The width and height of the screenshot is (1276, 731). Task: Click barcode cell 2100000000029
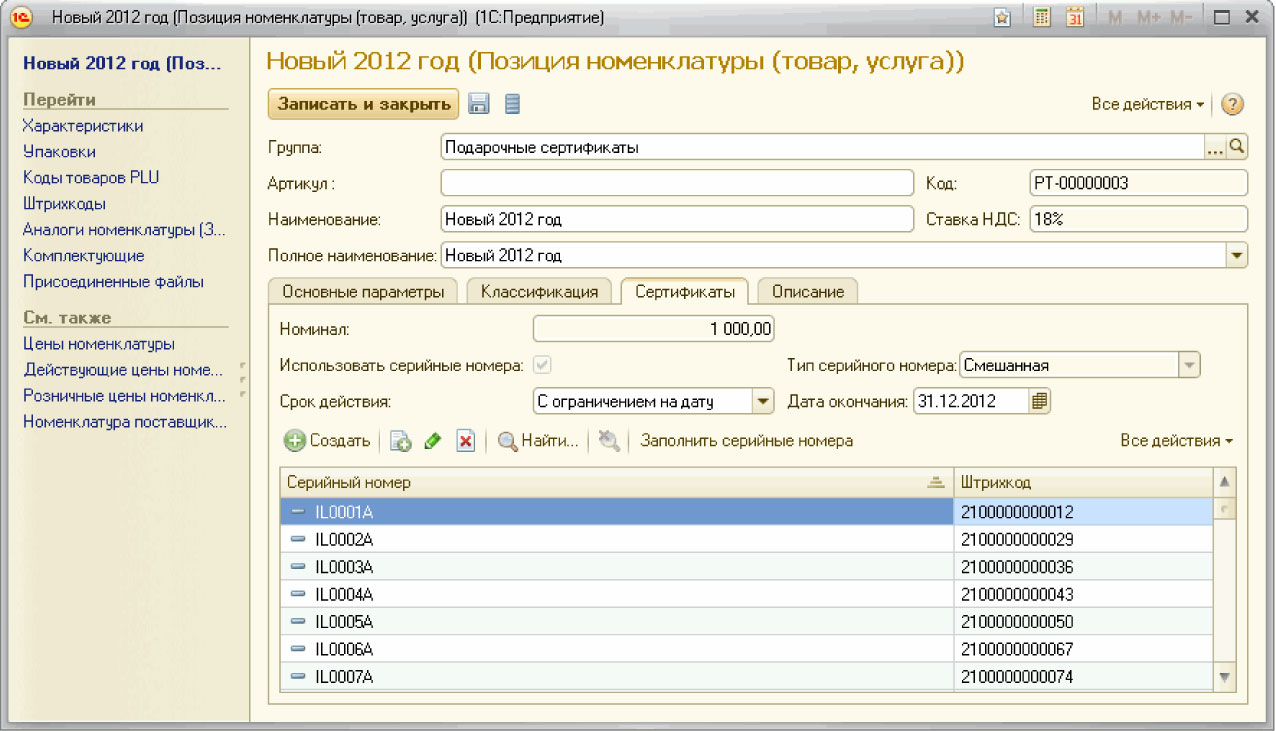(1084, 540)
